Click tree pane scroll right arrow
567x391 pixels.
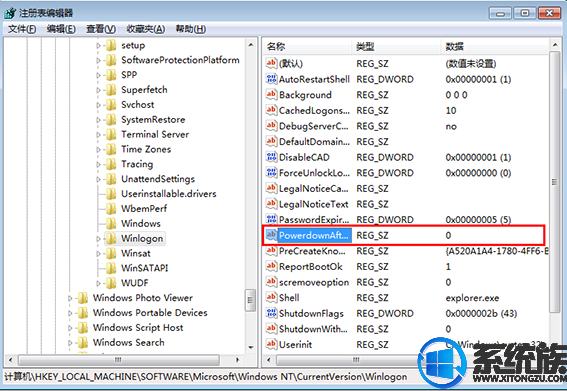point(237,360)
